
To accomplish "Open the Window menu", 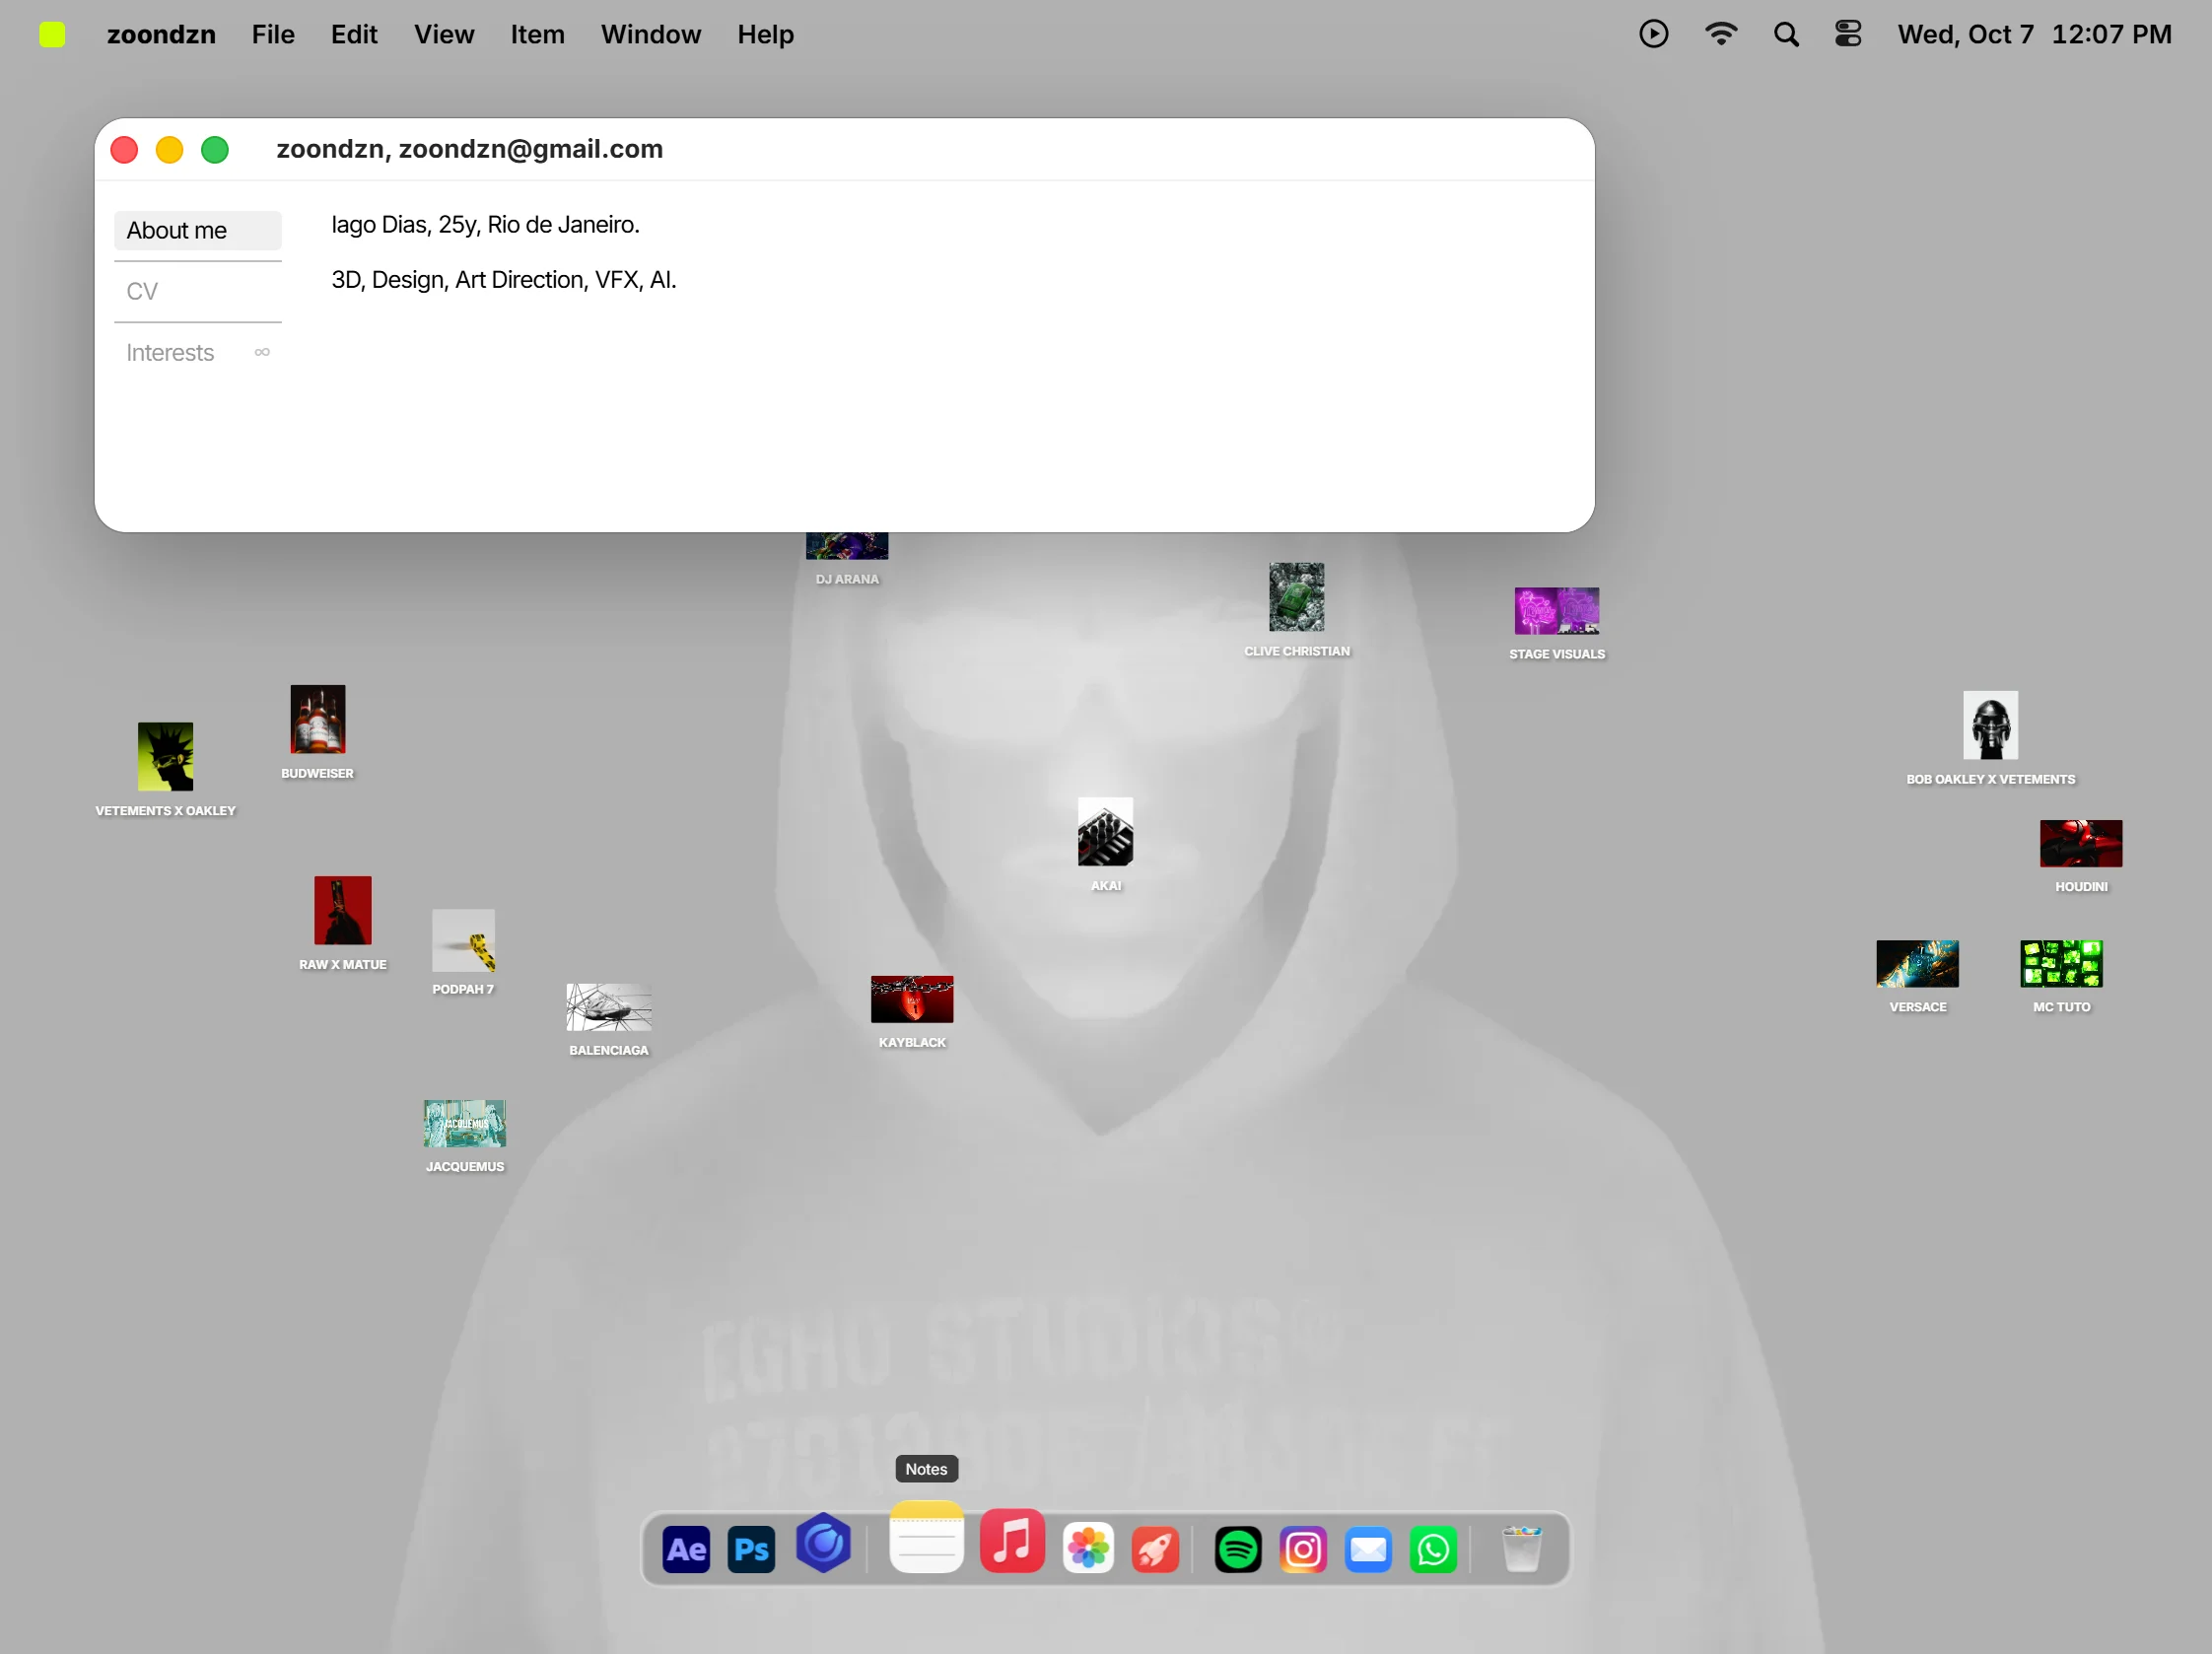I will (651, 35).
